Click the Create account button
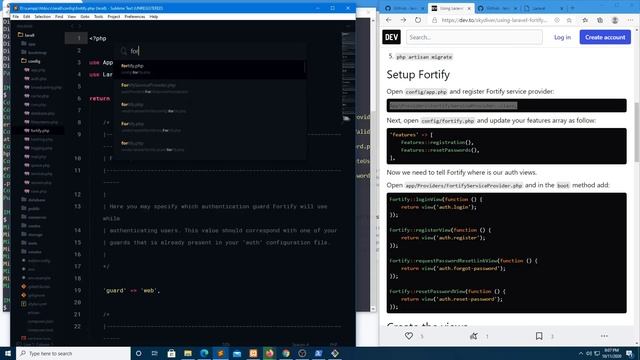Screen dimensions: 640x360 605,37
